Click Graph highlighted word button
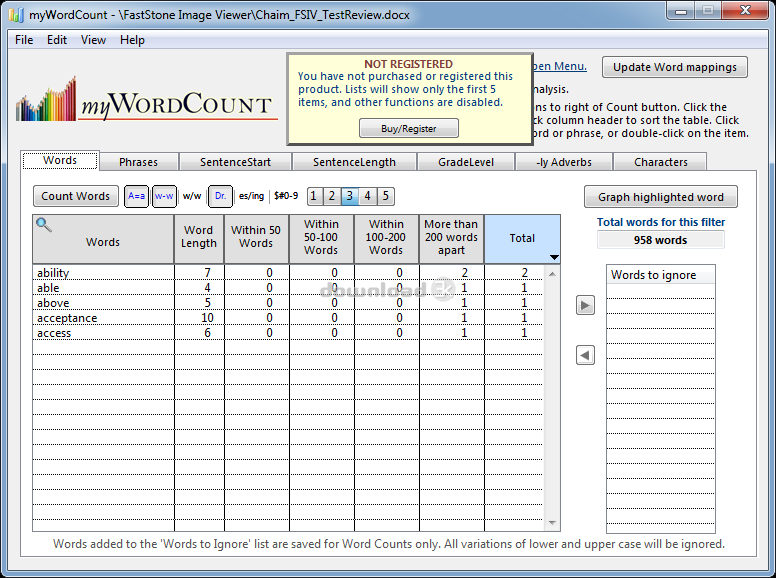Image resolution: width=776 pixels, height=578 pixels. (661, 197)
